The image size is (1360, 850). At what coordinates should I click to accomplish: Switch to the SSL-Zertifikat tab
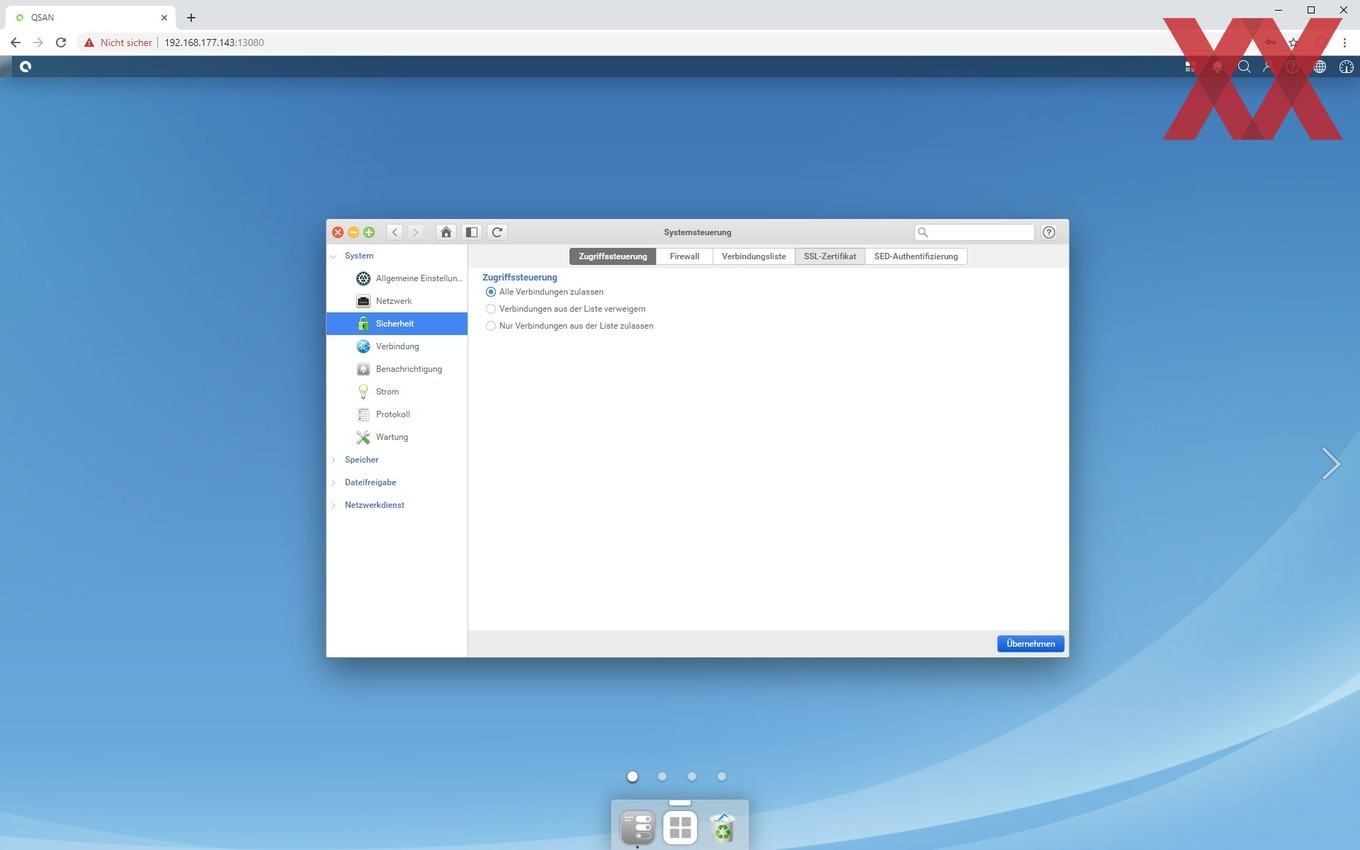pyautogui.click(x=830, y=256)
